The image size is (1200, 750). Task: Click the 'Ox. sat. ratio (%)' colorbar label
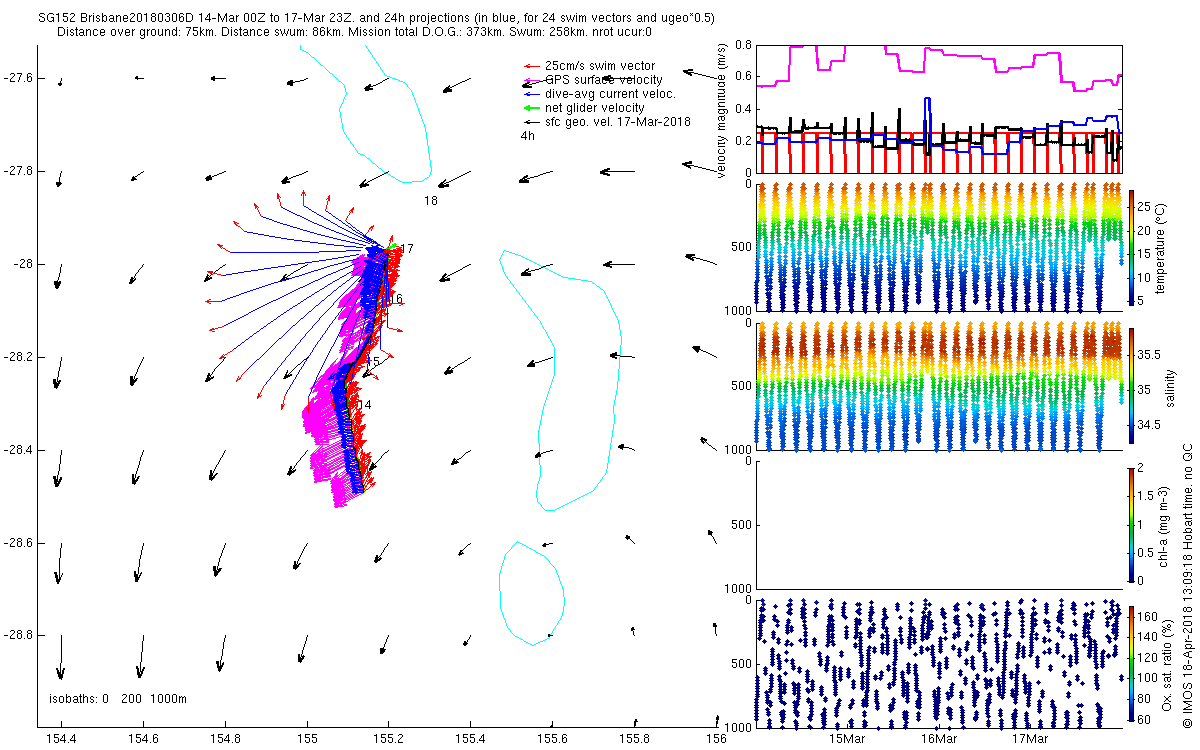tap(1170, 665)
